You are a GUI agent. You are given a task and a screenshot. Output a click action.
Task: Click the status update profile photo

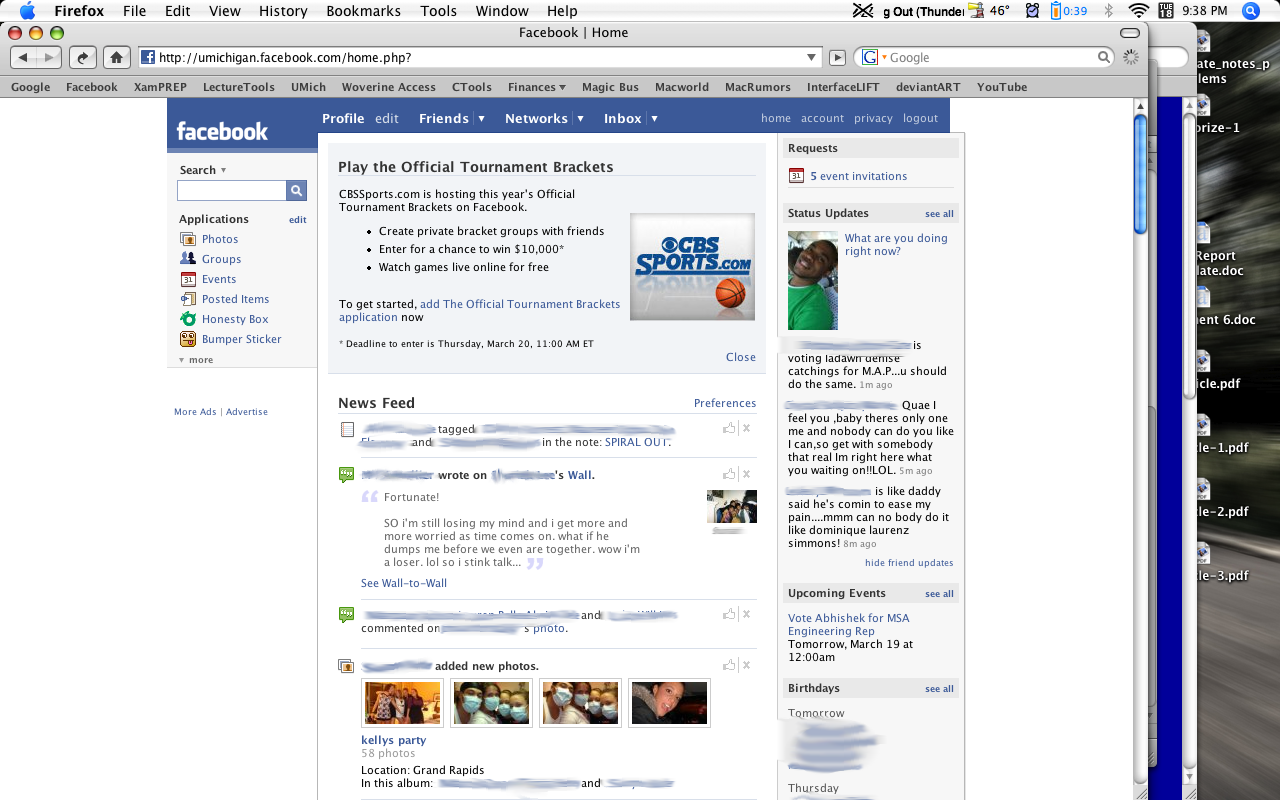click(813, 281)
